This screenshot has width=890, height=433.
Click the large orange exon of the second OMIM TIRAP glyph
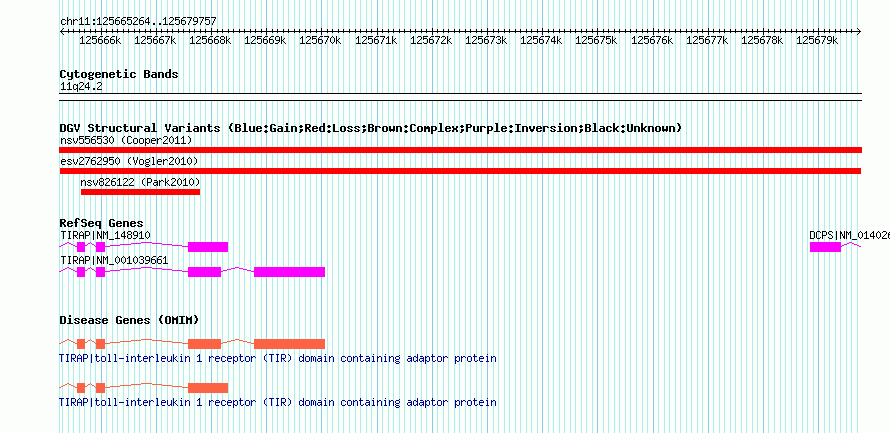[208, 388]
